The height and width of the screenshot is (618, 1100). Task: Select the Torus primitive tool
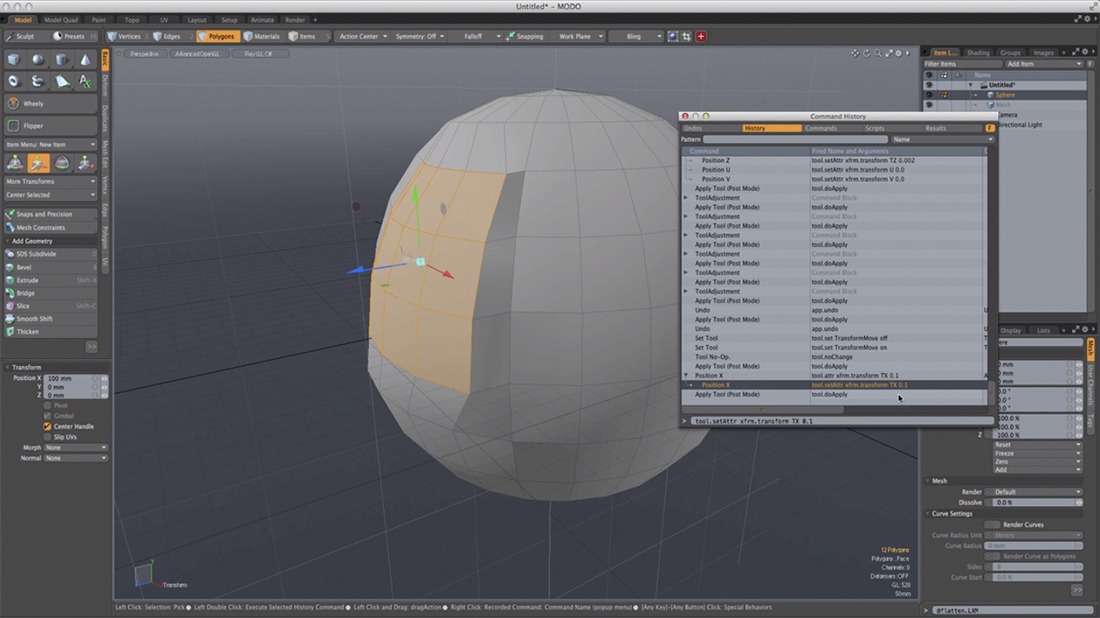14,81
